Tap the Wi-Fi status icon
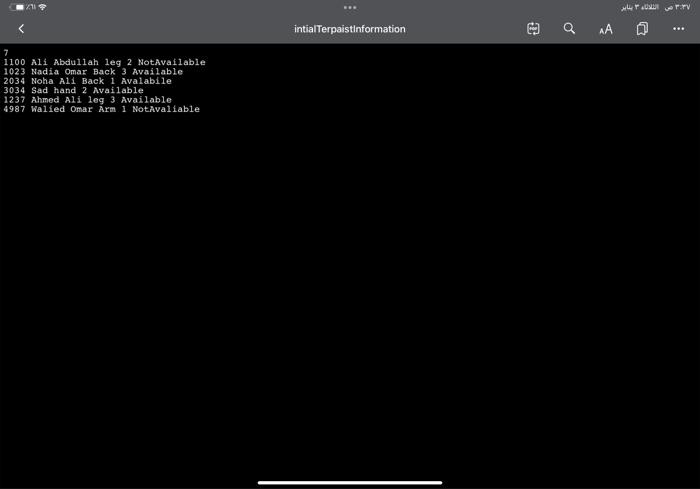Screen dimensions: 700x489 click(x=42, y=7)
